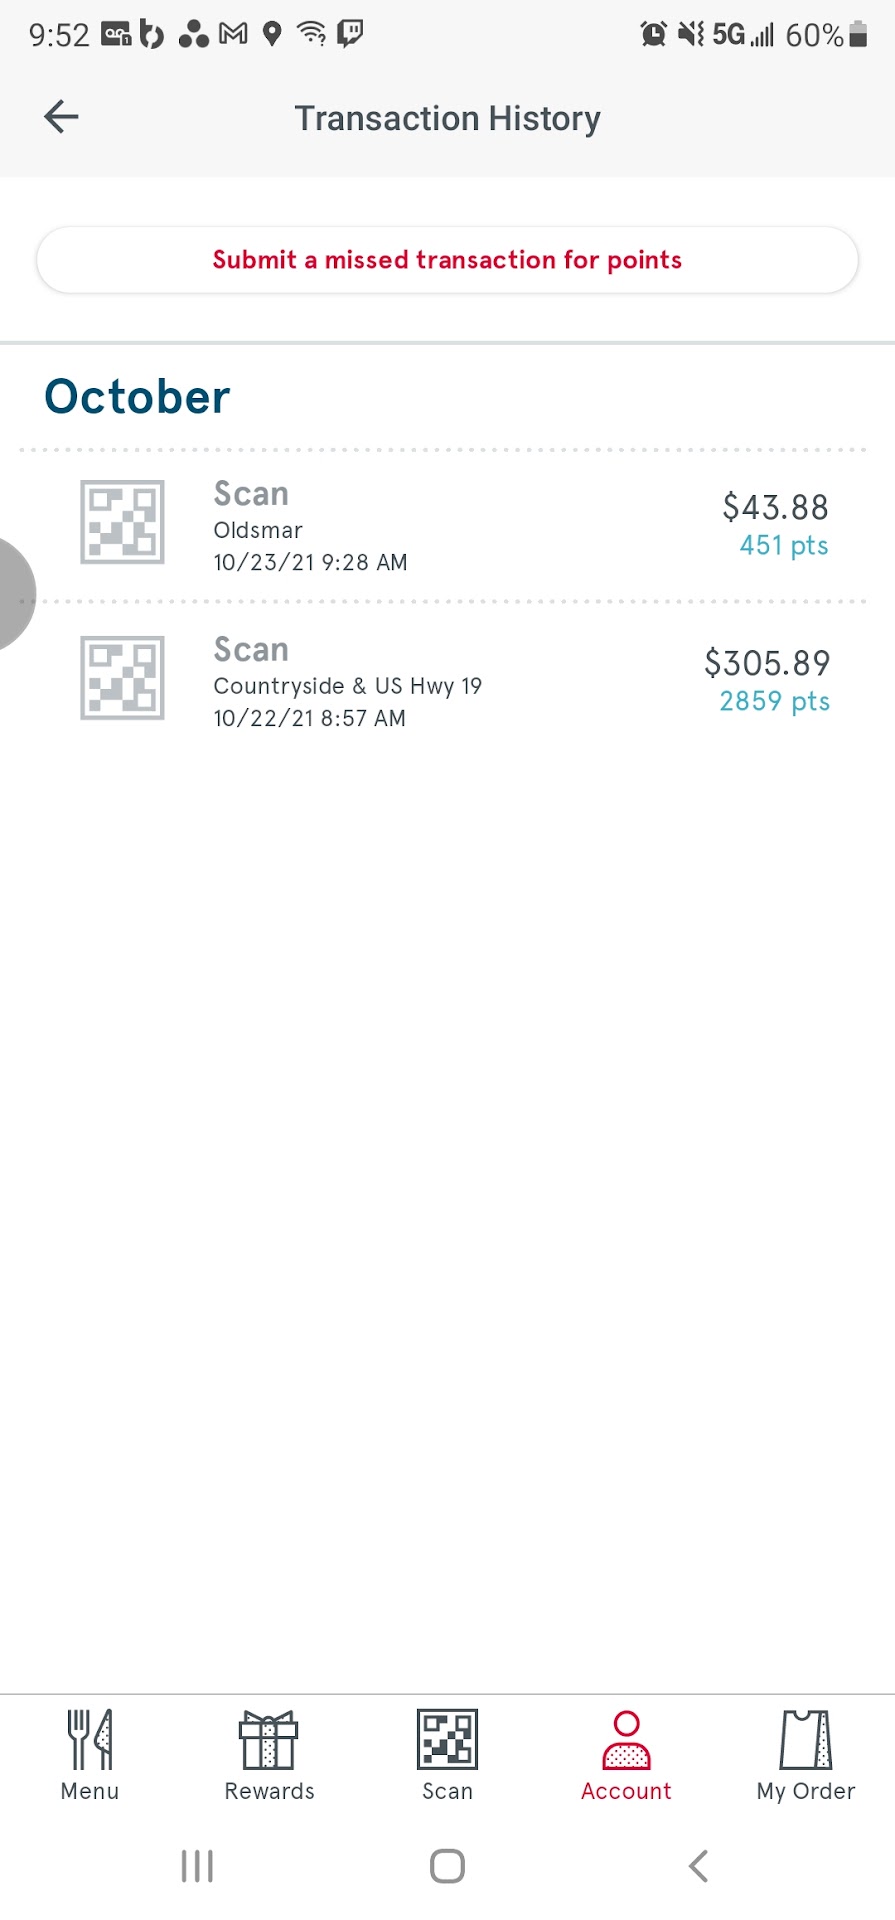Tap the $305.89 transaction amount

767,663
